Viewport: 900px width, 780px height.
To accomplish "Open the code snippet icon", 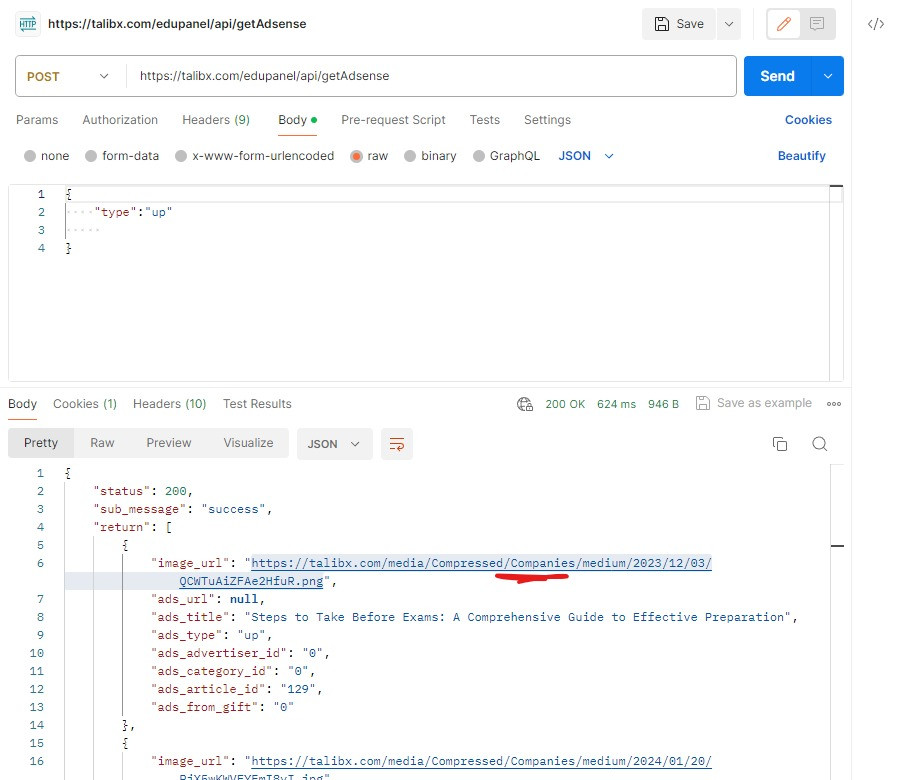I will point(875,24).
